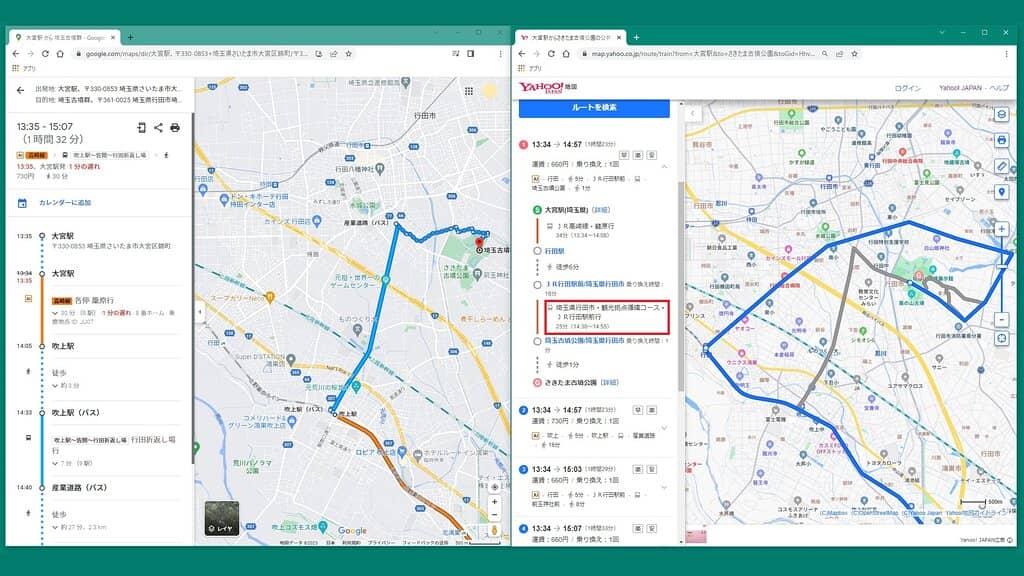Click the blue ルートを検索 button
This screenshot has width=1024, height=576.
click(x=594, y=106)
